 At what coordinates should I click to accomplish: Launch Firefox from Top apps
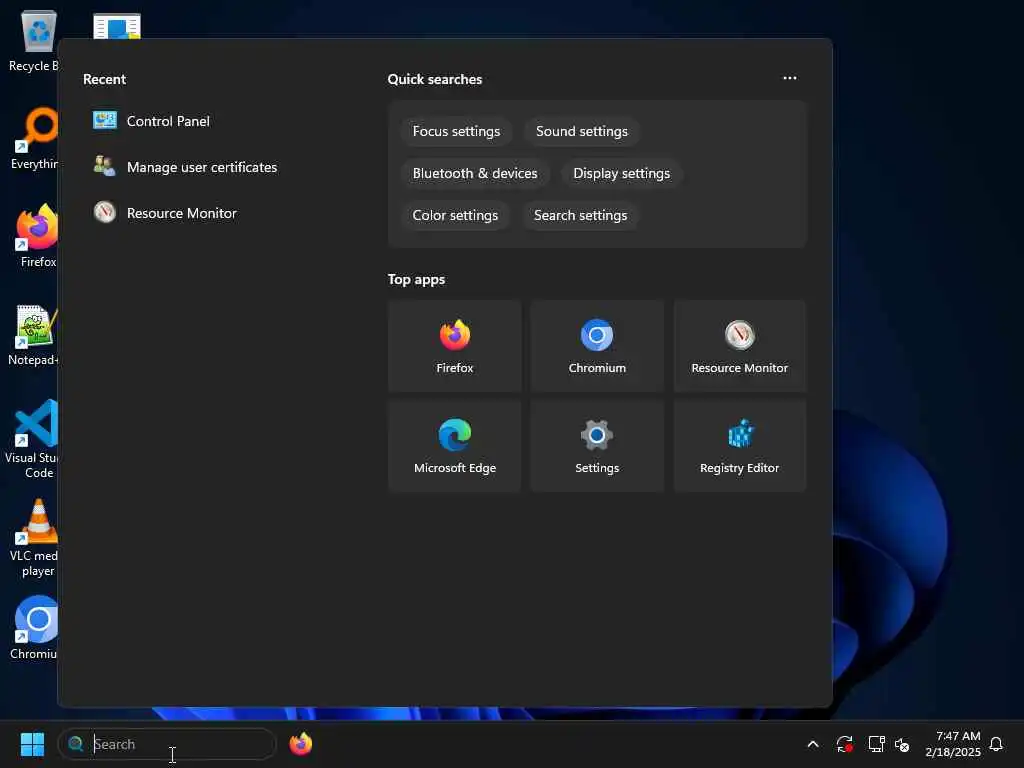[x=455, y=347]
